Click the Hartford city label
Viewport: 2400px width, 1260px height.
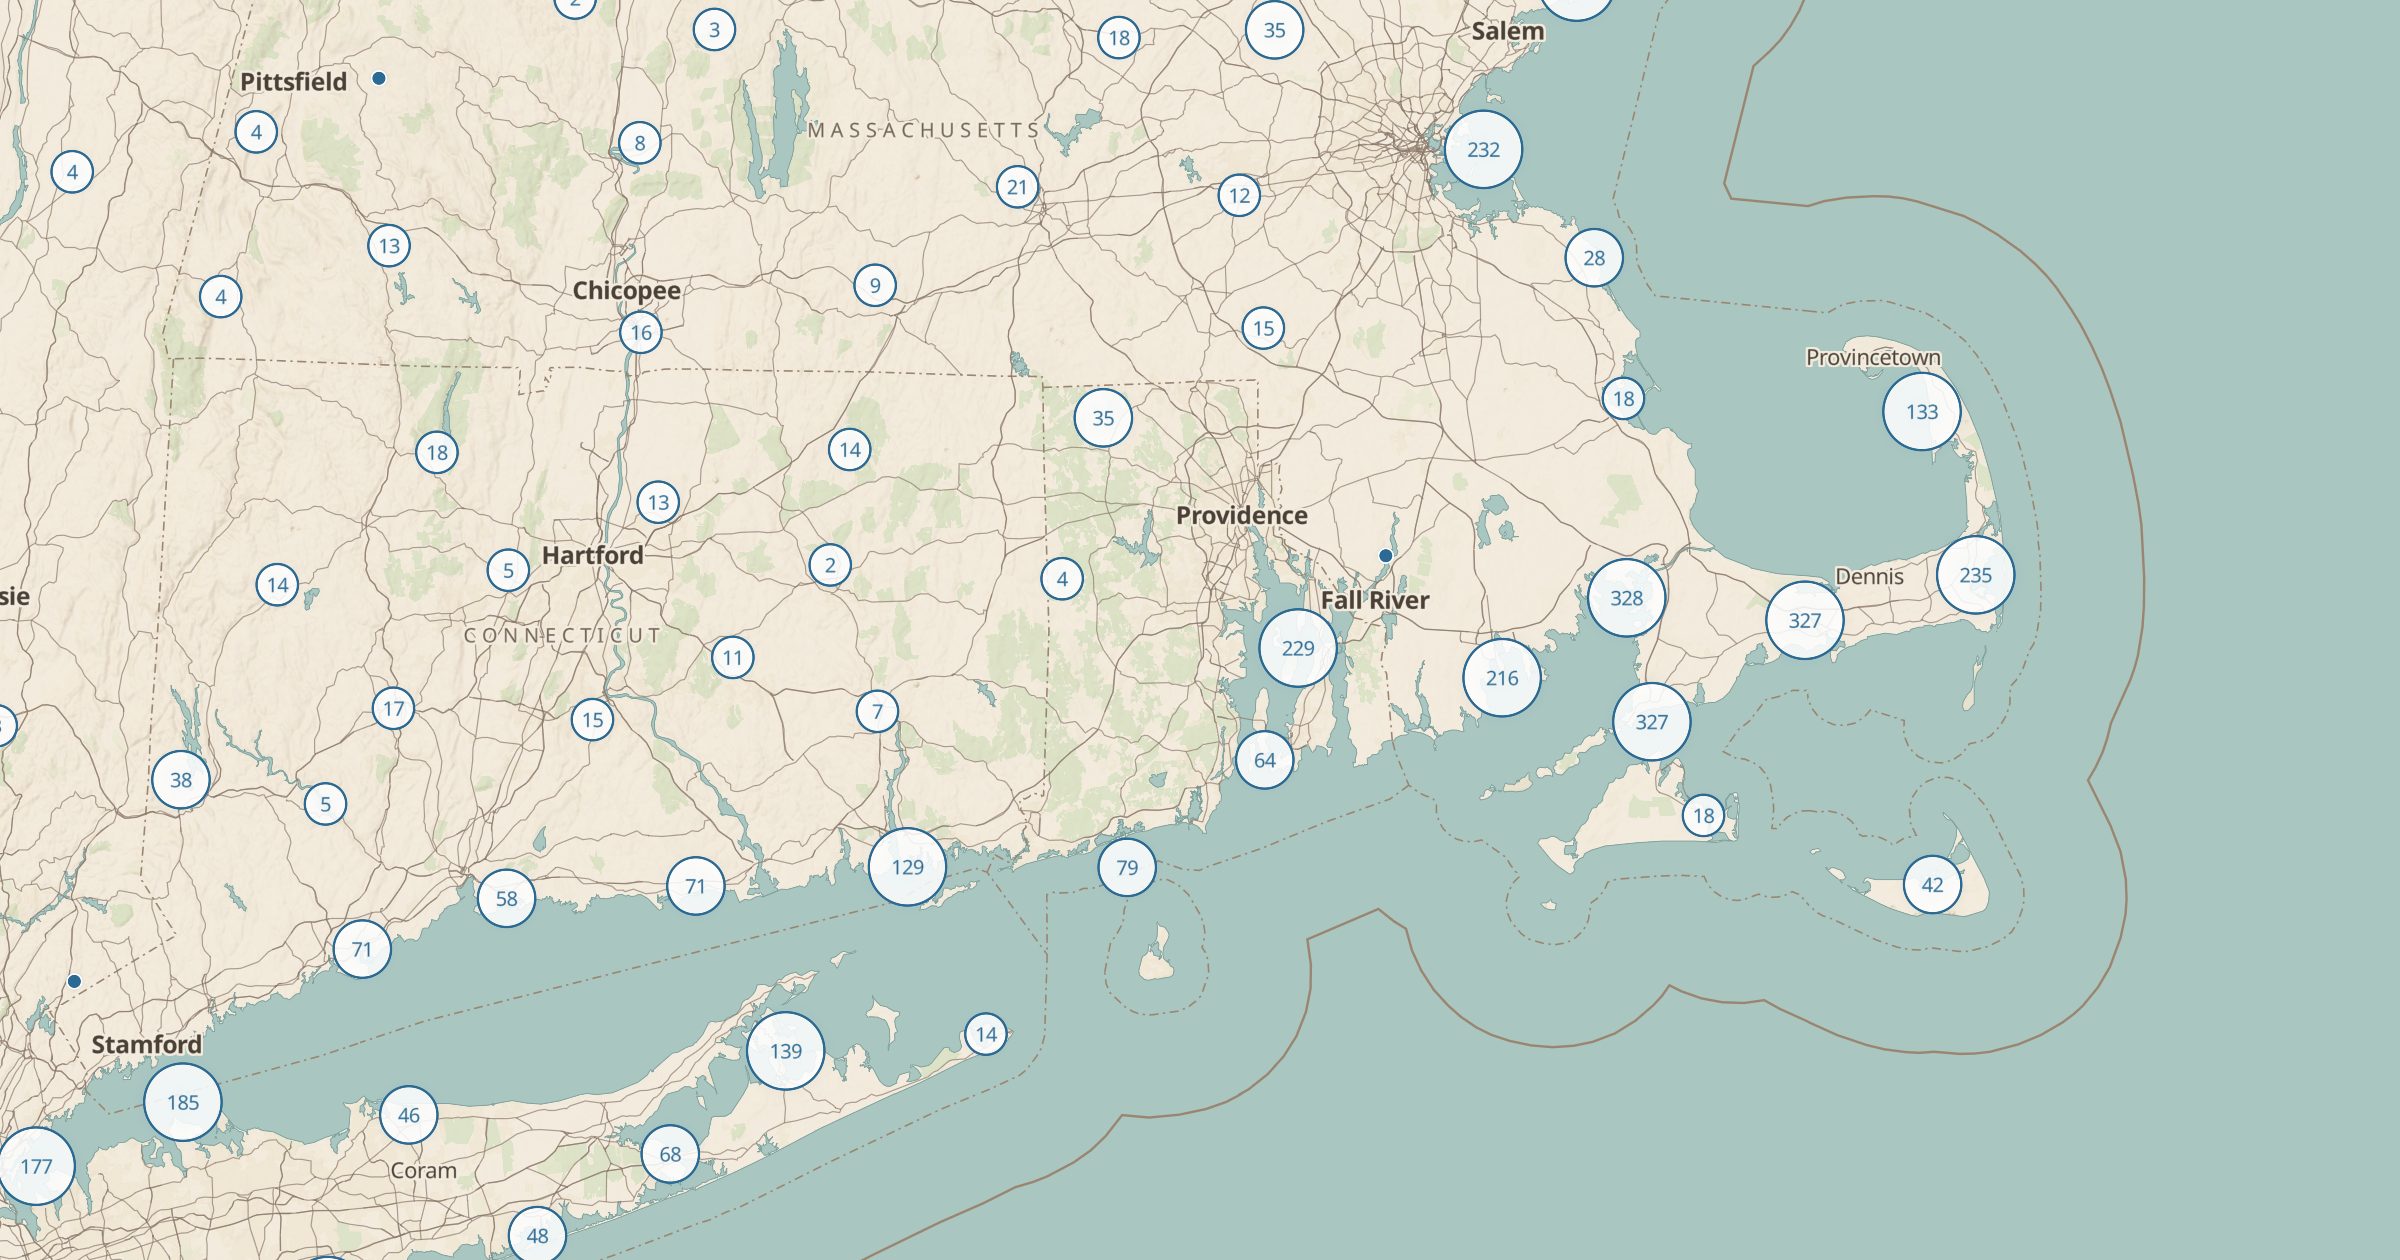click(x=592, y=555)
